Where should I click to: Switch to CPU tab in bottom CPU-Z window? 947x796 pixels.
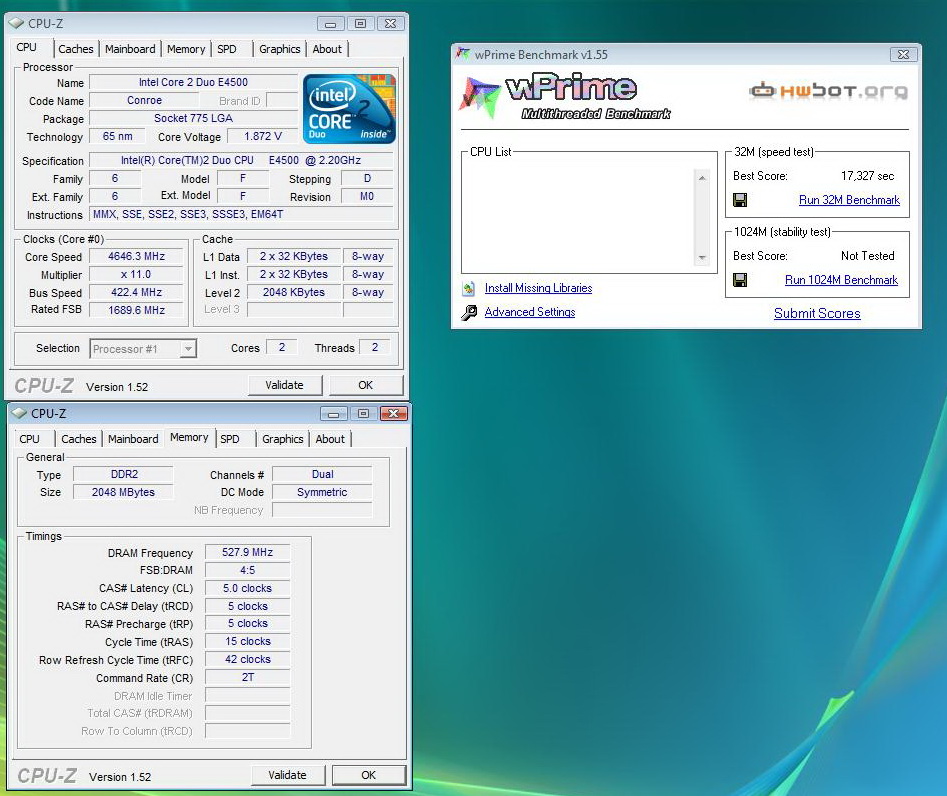[x=30, y=439]
